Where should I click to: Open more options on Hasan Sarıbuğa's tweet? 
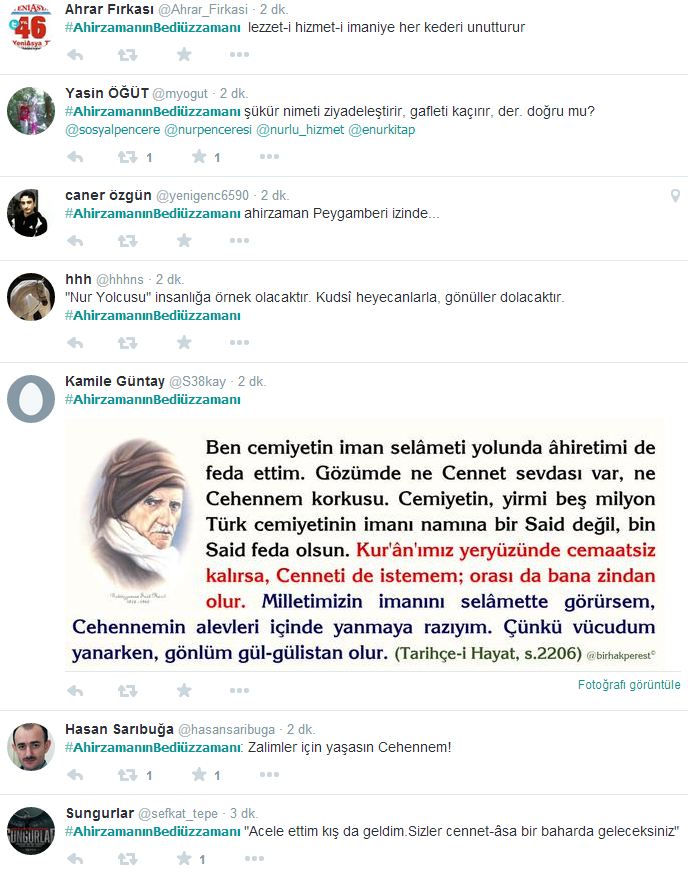pyautogui.click(x=269, y=774)
